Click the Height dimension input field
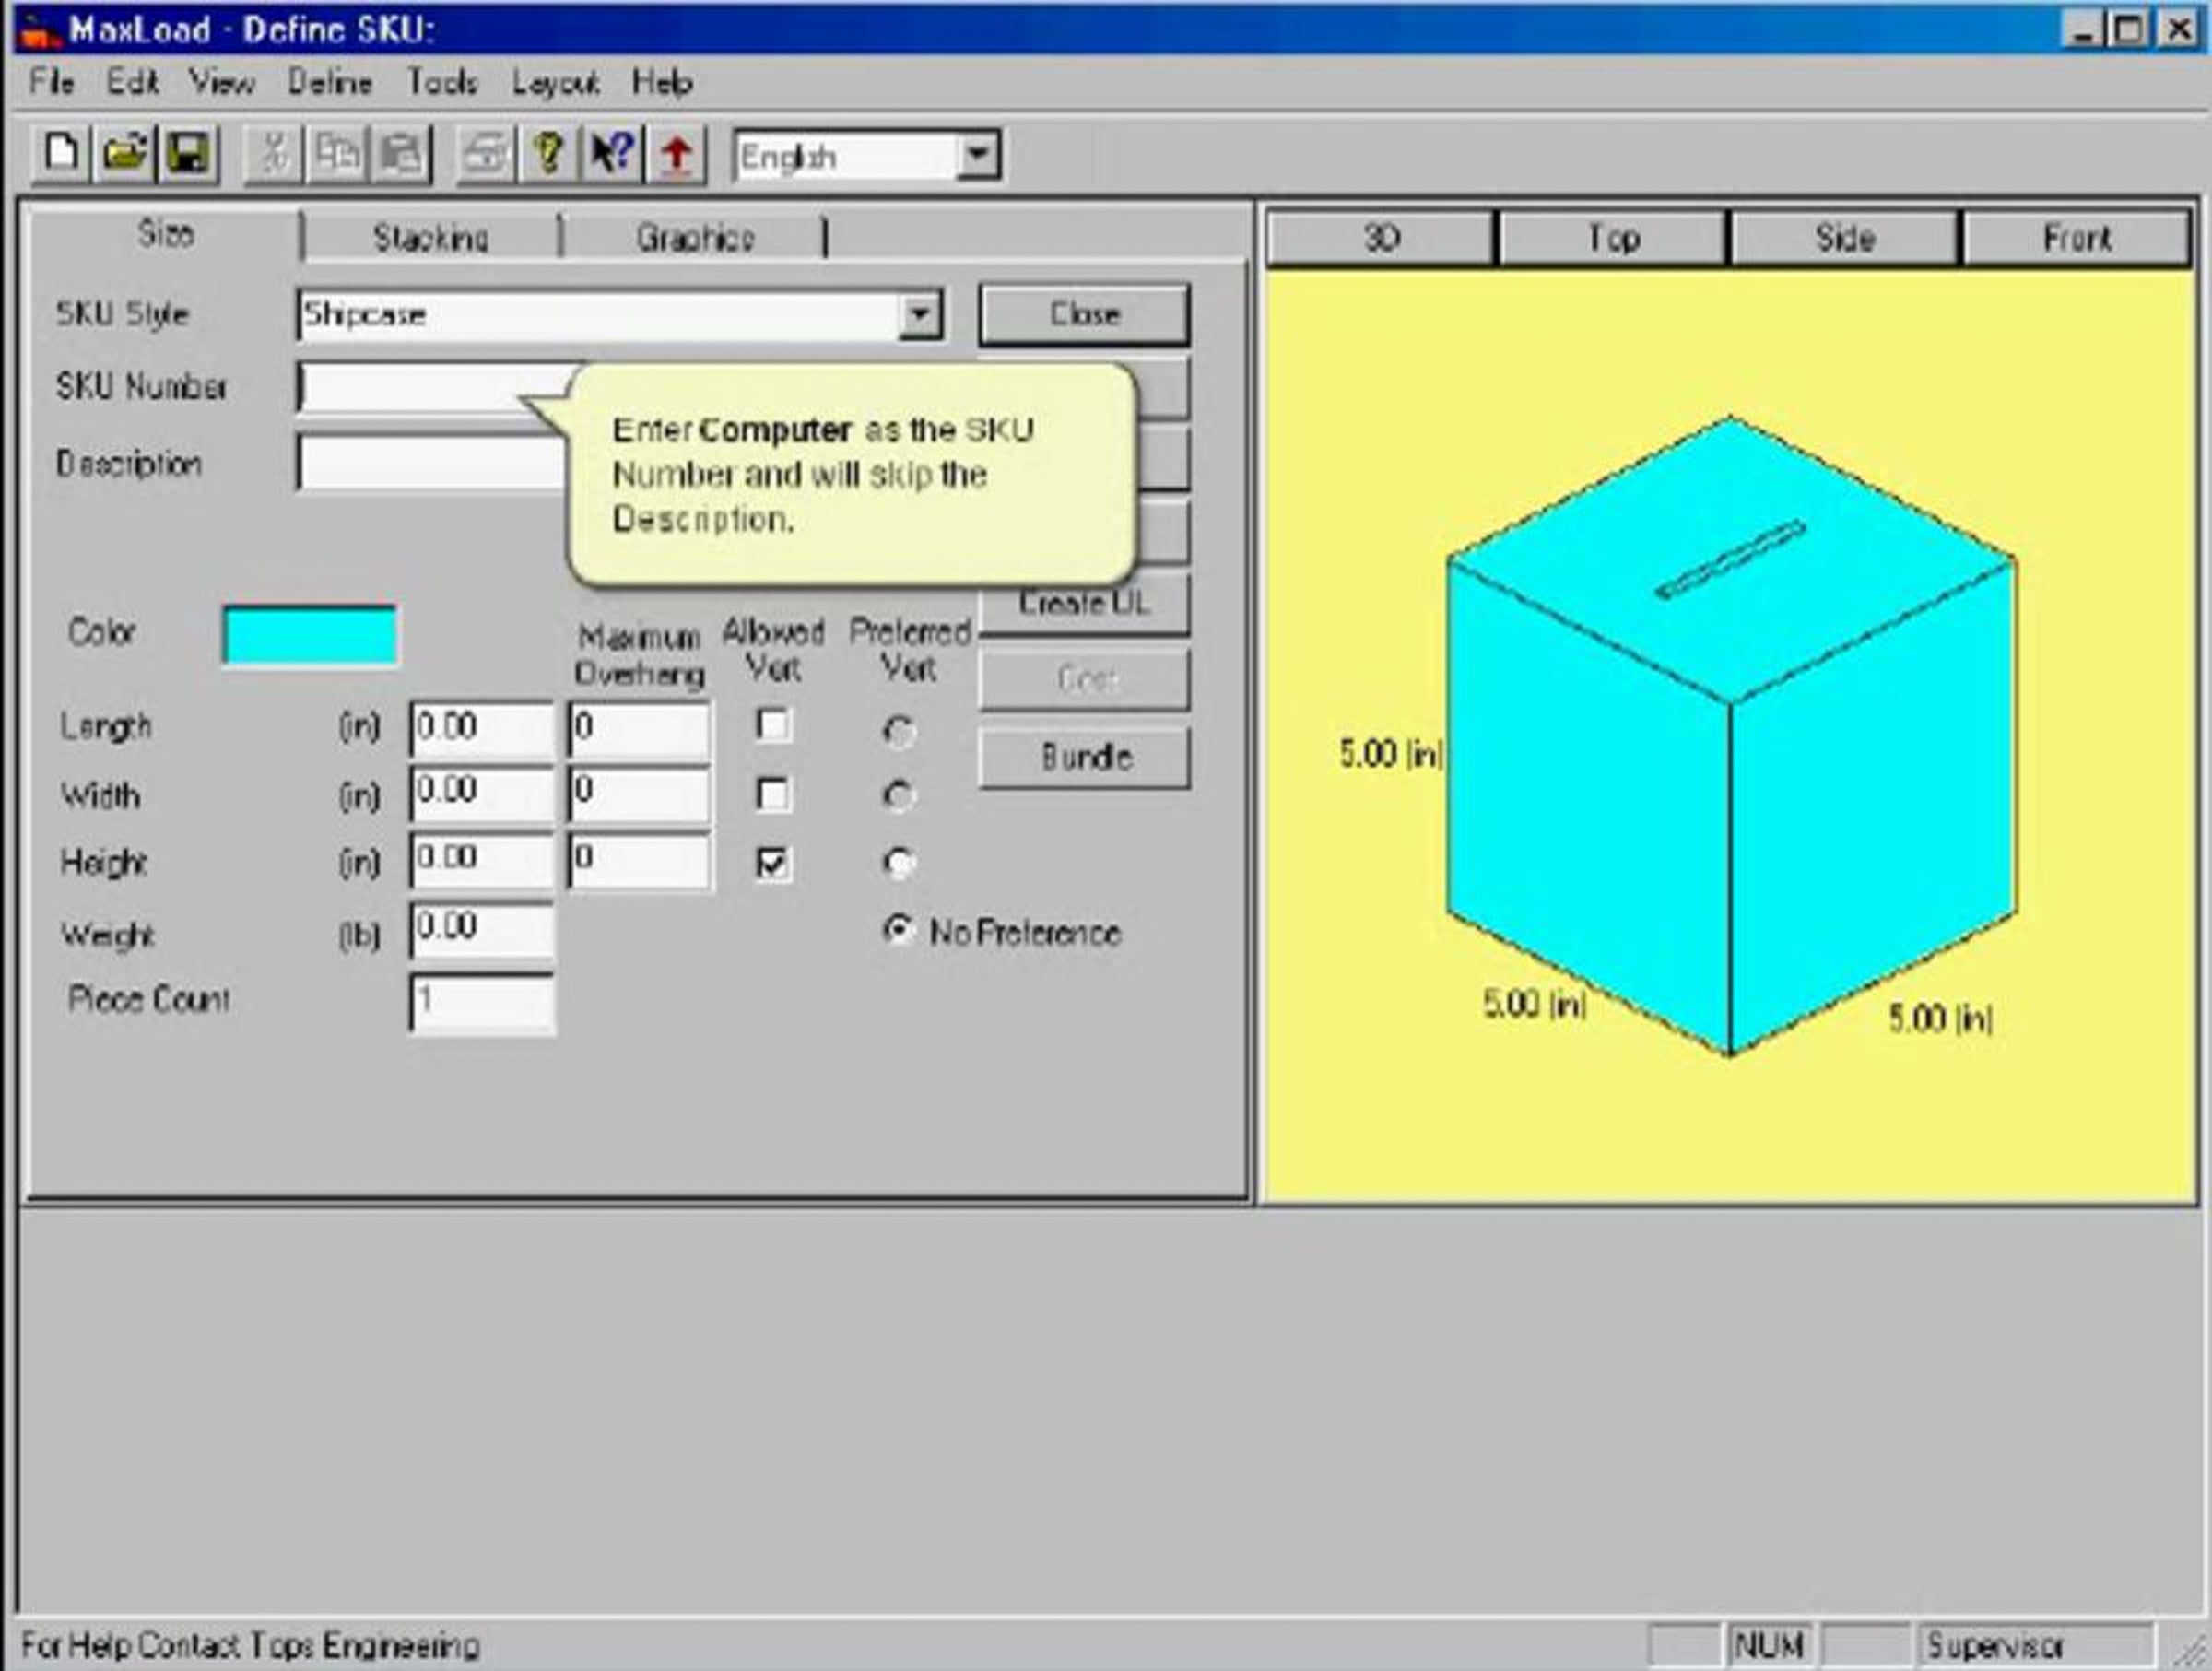 482,861
